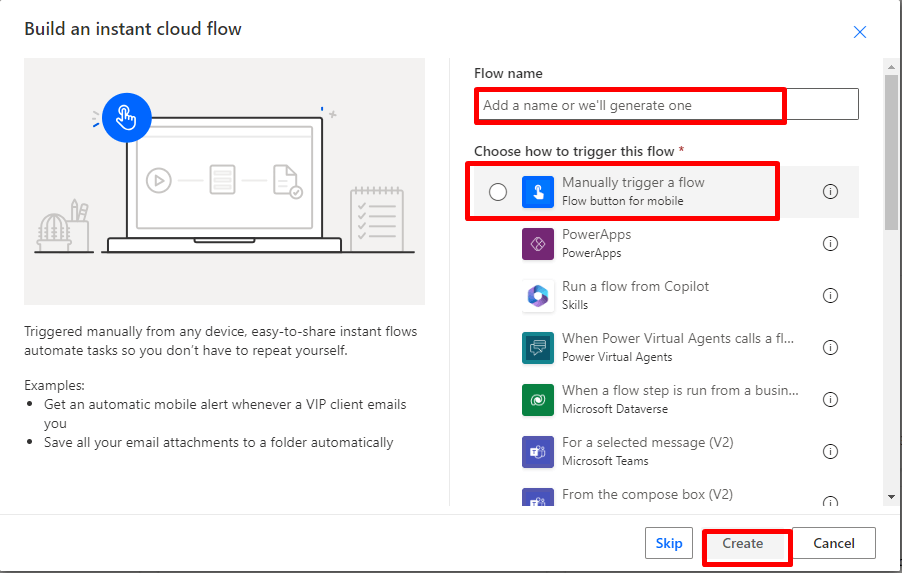Click the purple PowerApps trigger icon
The image size is (902, 573).
pyautogui.click(x=538, y=244)
